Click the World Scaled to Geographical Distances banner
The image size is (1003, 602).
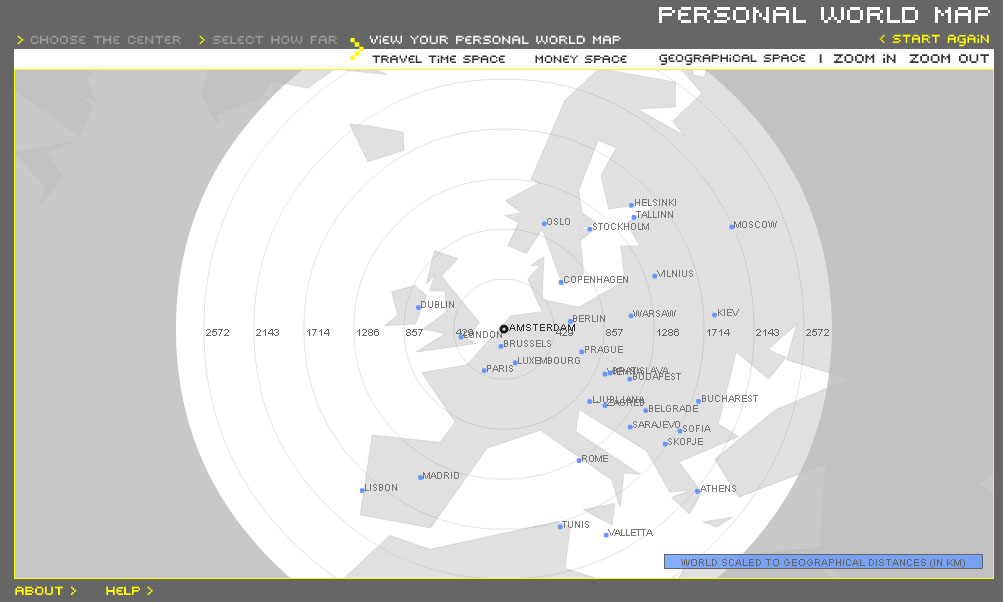(x=823, y=562)
